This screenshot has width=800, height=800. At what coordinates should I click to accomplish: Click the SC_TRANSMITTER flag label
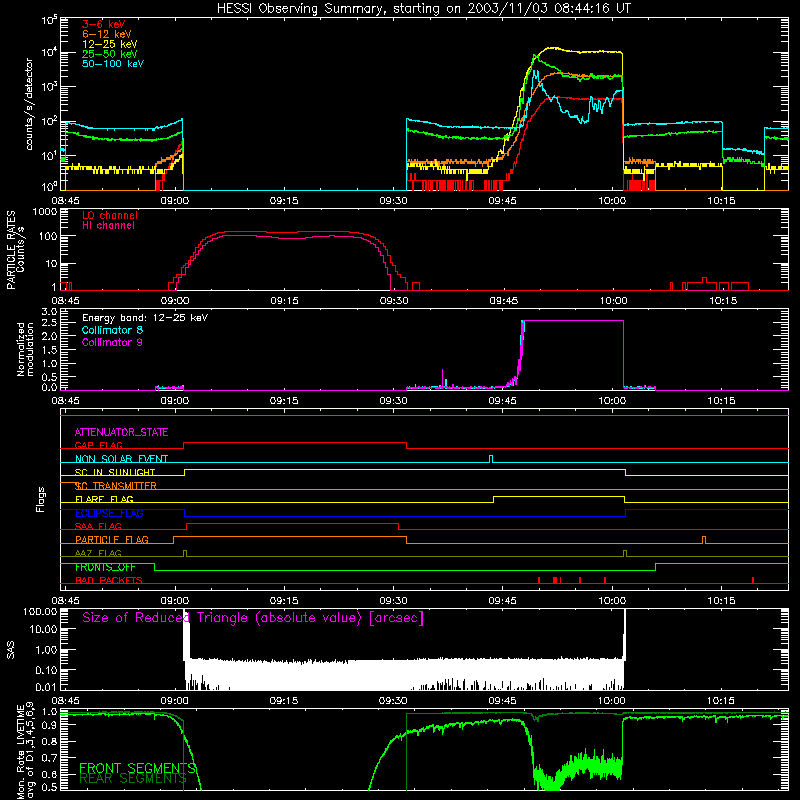(x=115, y=486)
